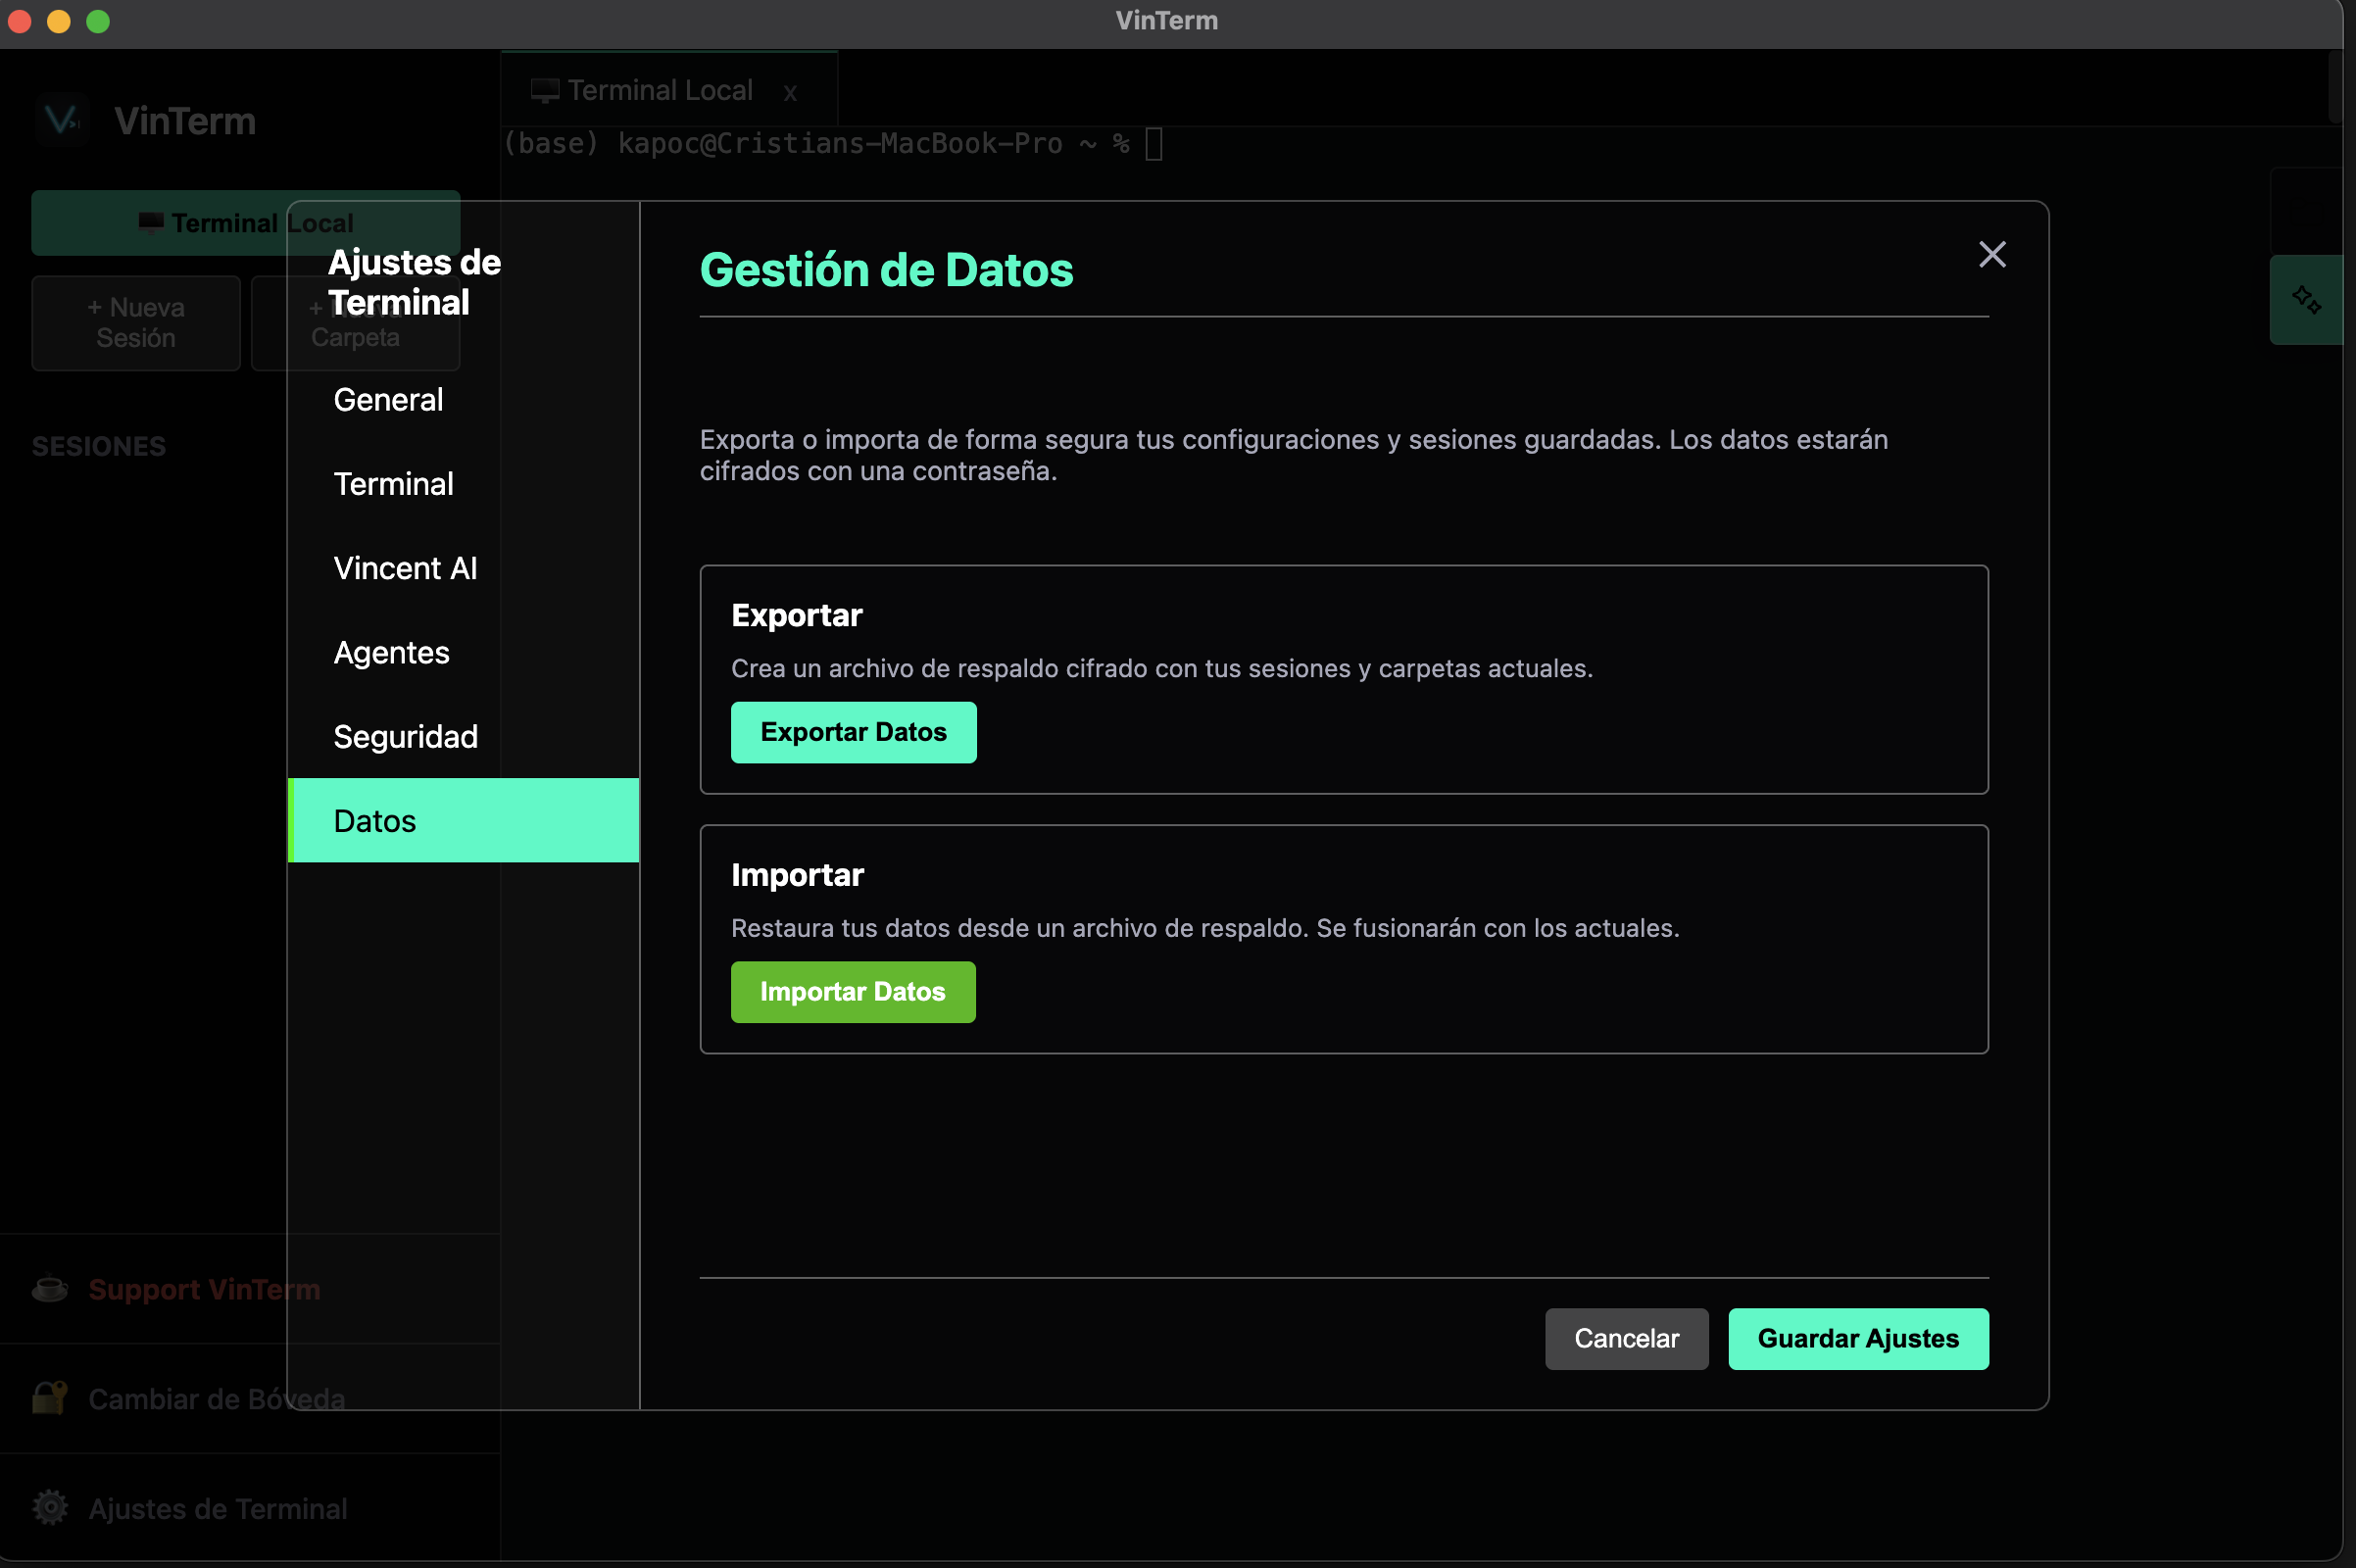Click the text 'Crea un archivo de respaldo cifrado'

point(937,668)
